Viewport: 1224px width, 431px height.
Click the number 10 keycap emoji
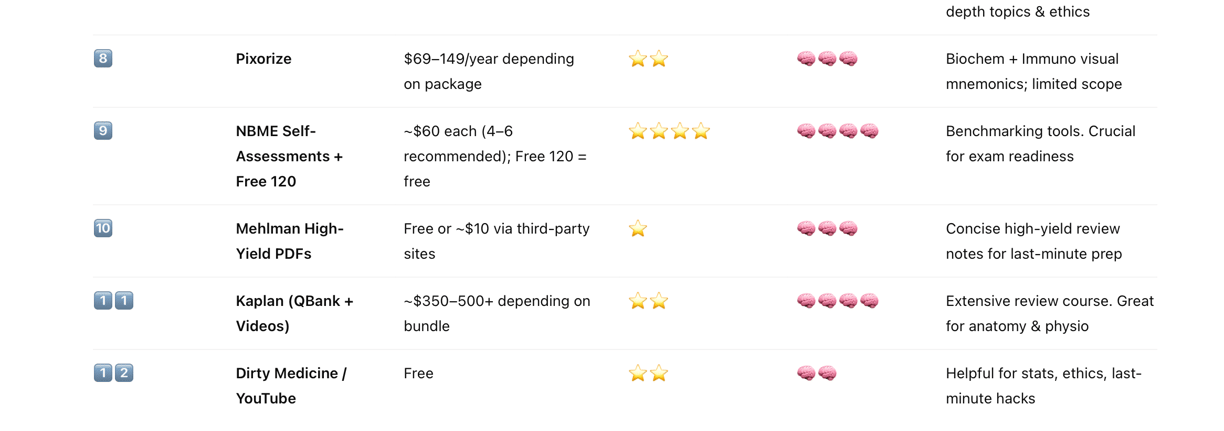tap(103, 228)
